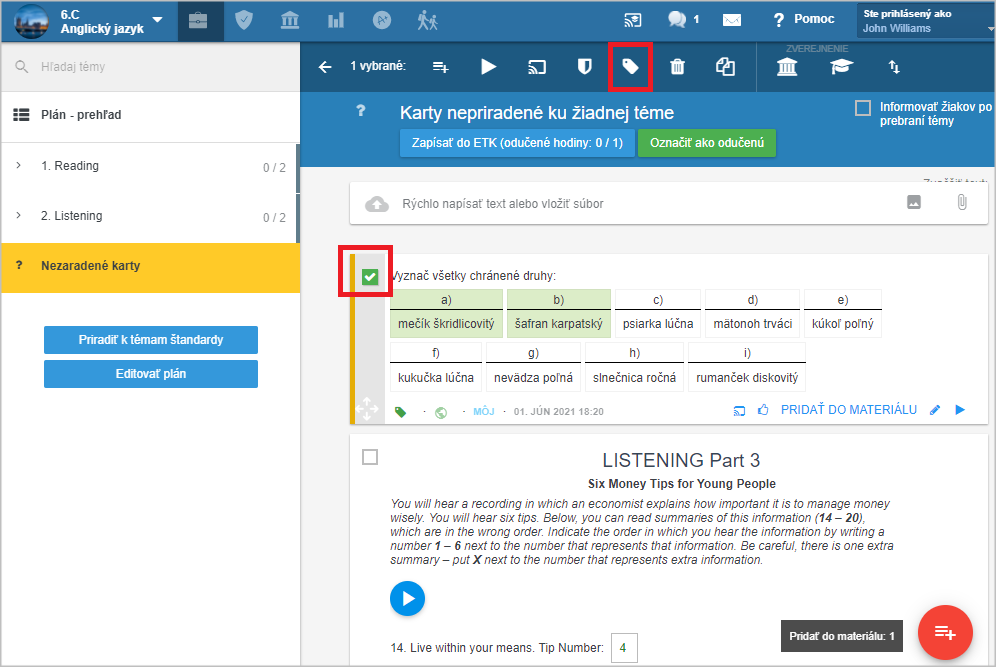
Task: Click Editovať plán button
Action: [x=151, y=374]
